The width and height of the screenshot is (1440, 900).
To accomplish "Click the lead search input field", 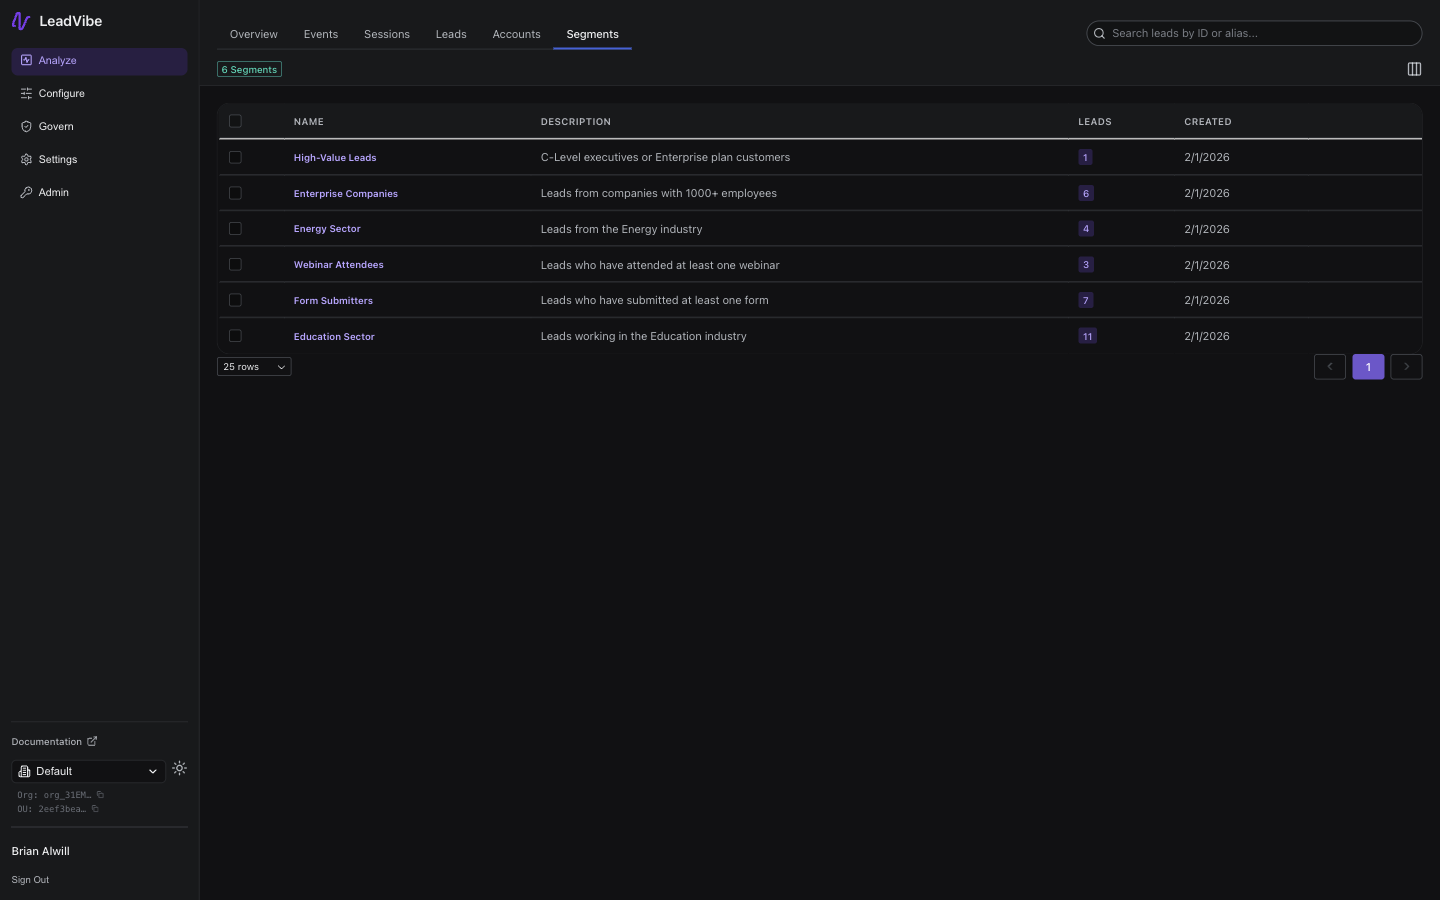I will (1254, 33).
